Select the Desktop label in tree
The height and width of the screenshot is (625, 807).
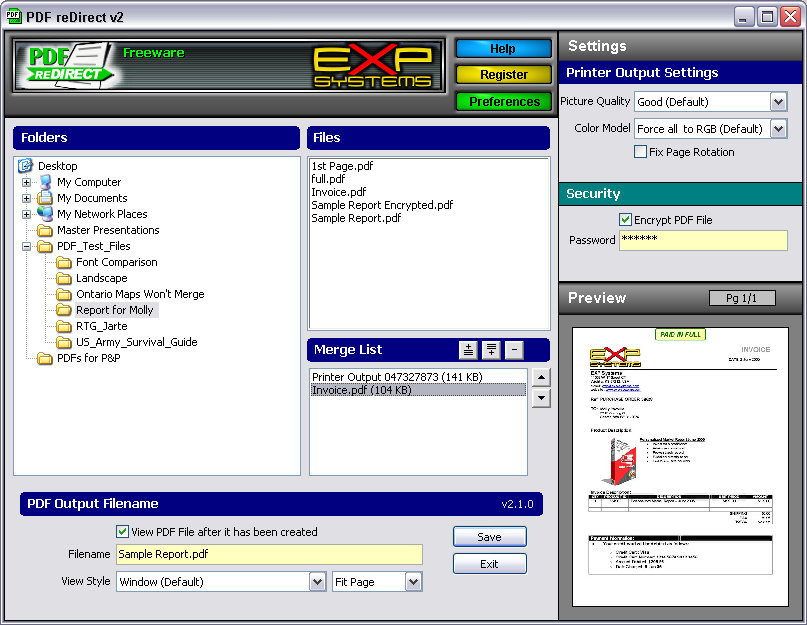click(x=58, y=166)
